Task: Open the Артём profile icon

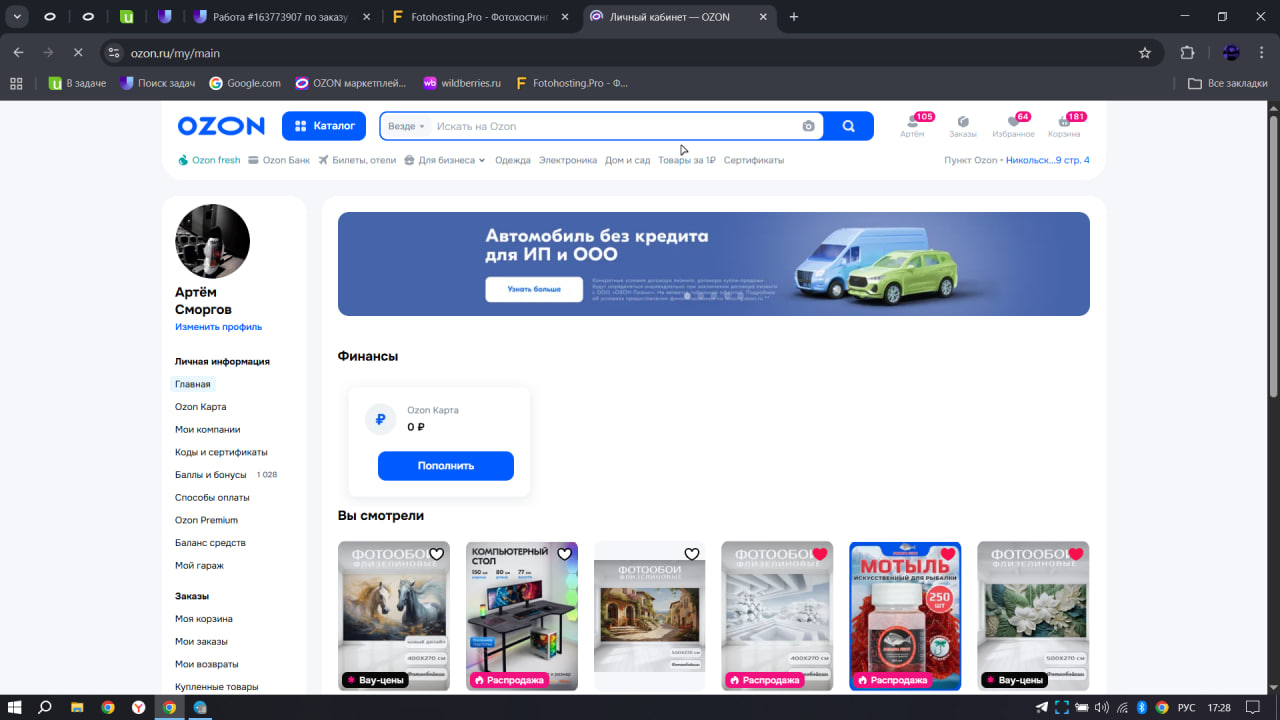Action: point(912,126)
